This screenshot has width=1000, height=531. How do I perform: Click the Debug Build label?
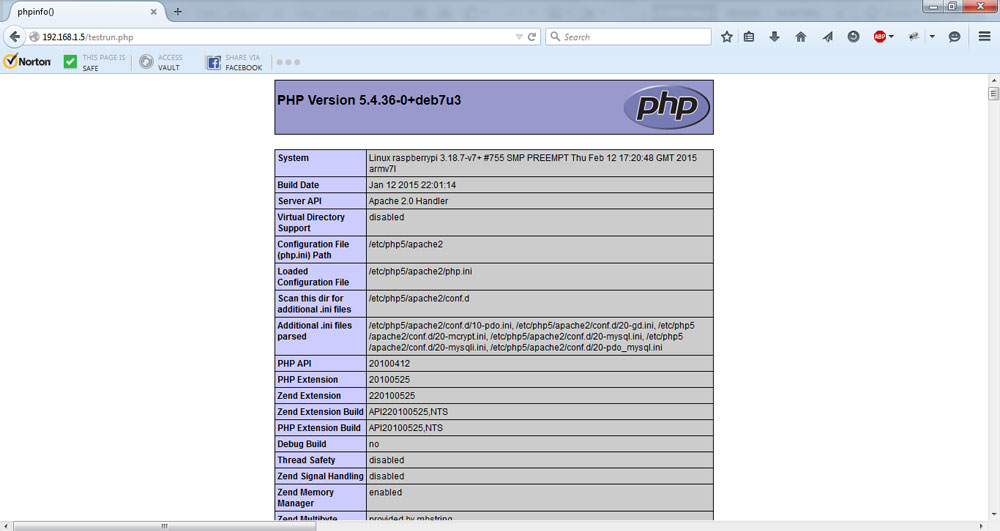click(x=302, y=444)
